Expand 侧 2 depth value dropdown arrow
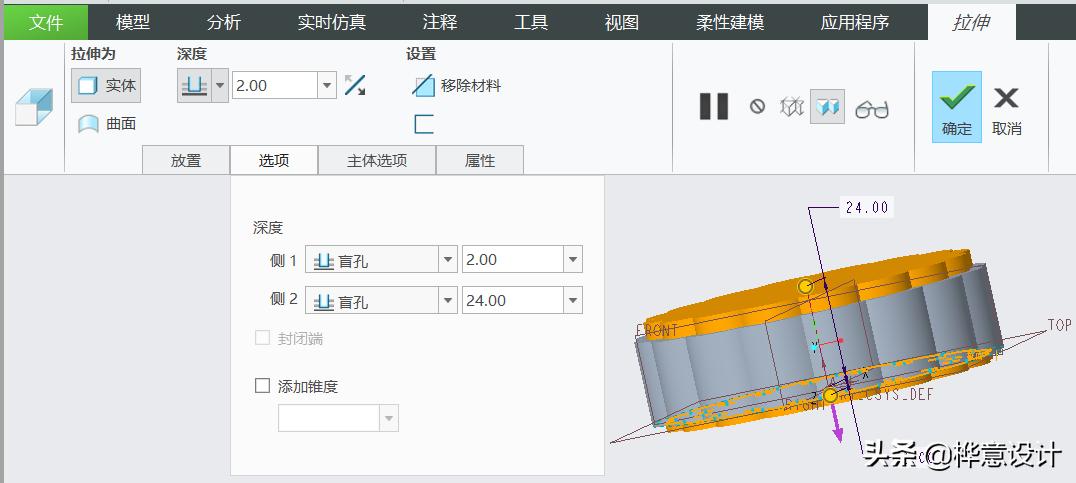The image size is (1076, 483). pyautogui.click(x=573, y=301)
